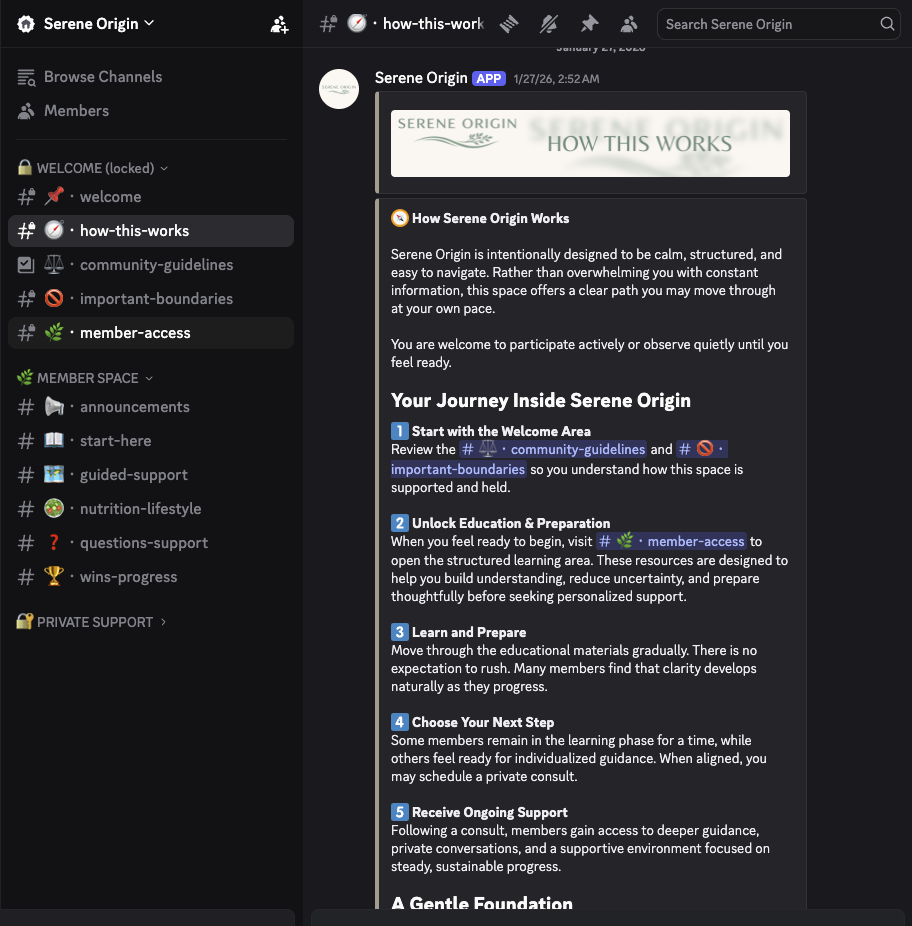This screenshot has height=926, width=912.
Task: Click the Browse Channels icon
Action: pos(27,77)
